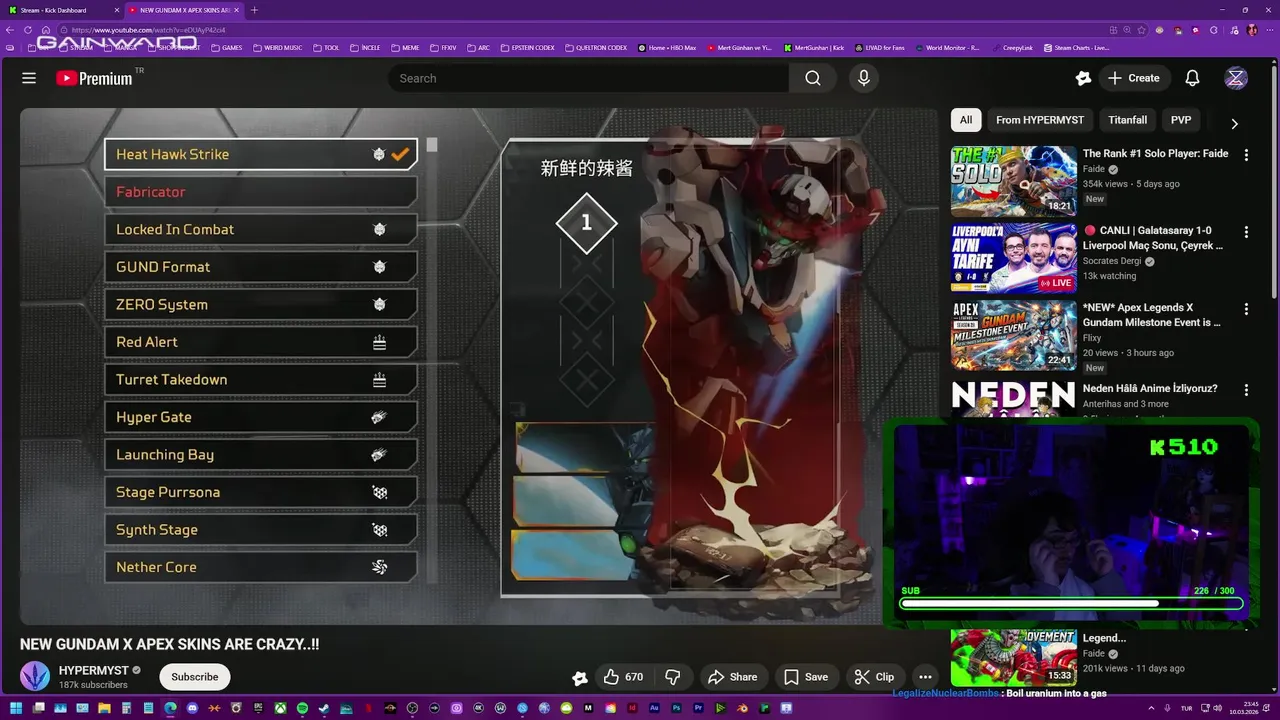Image resolution: width=1280 pixels, height=720 pixels.
Task: Clip the video
Action: pos(875,677)
